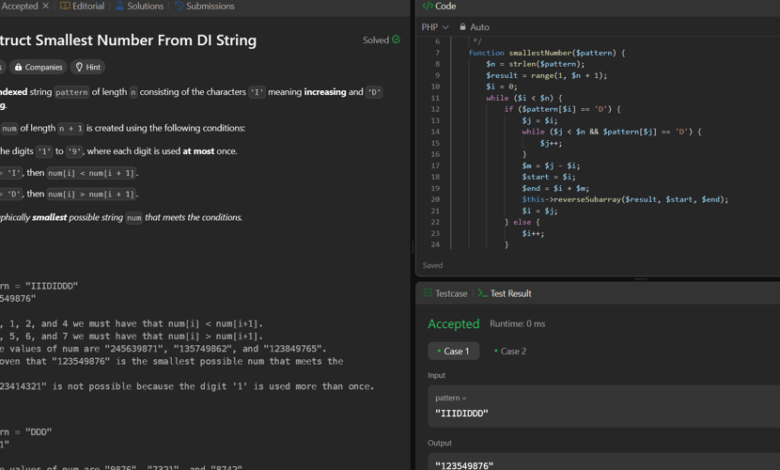The height and width of the screenshot is (470, 780).
Task: Click the Editorial book icon
Action: tap(65, 6)
